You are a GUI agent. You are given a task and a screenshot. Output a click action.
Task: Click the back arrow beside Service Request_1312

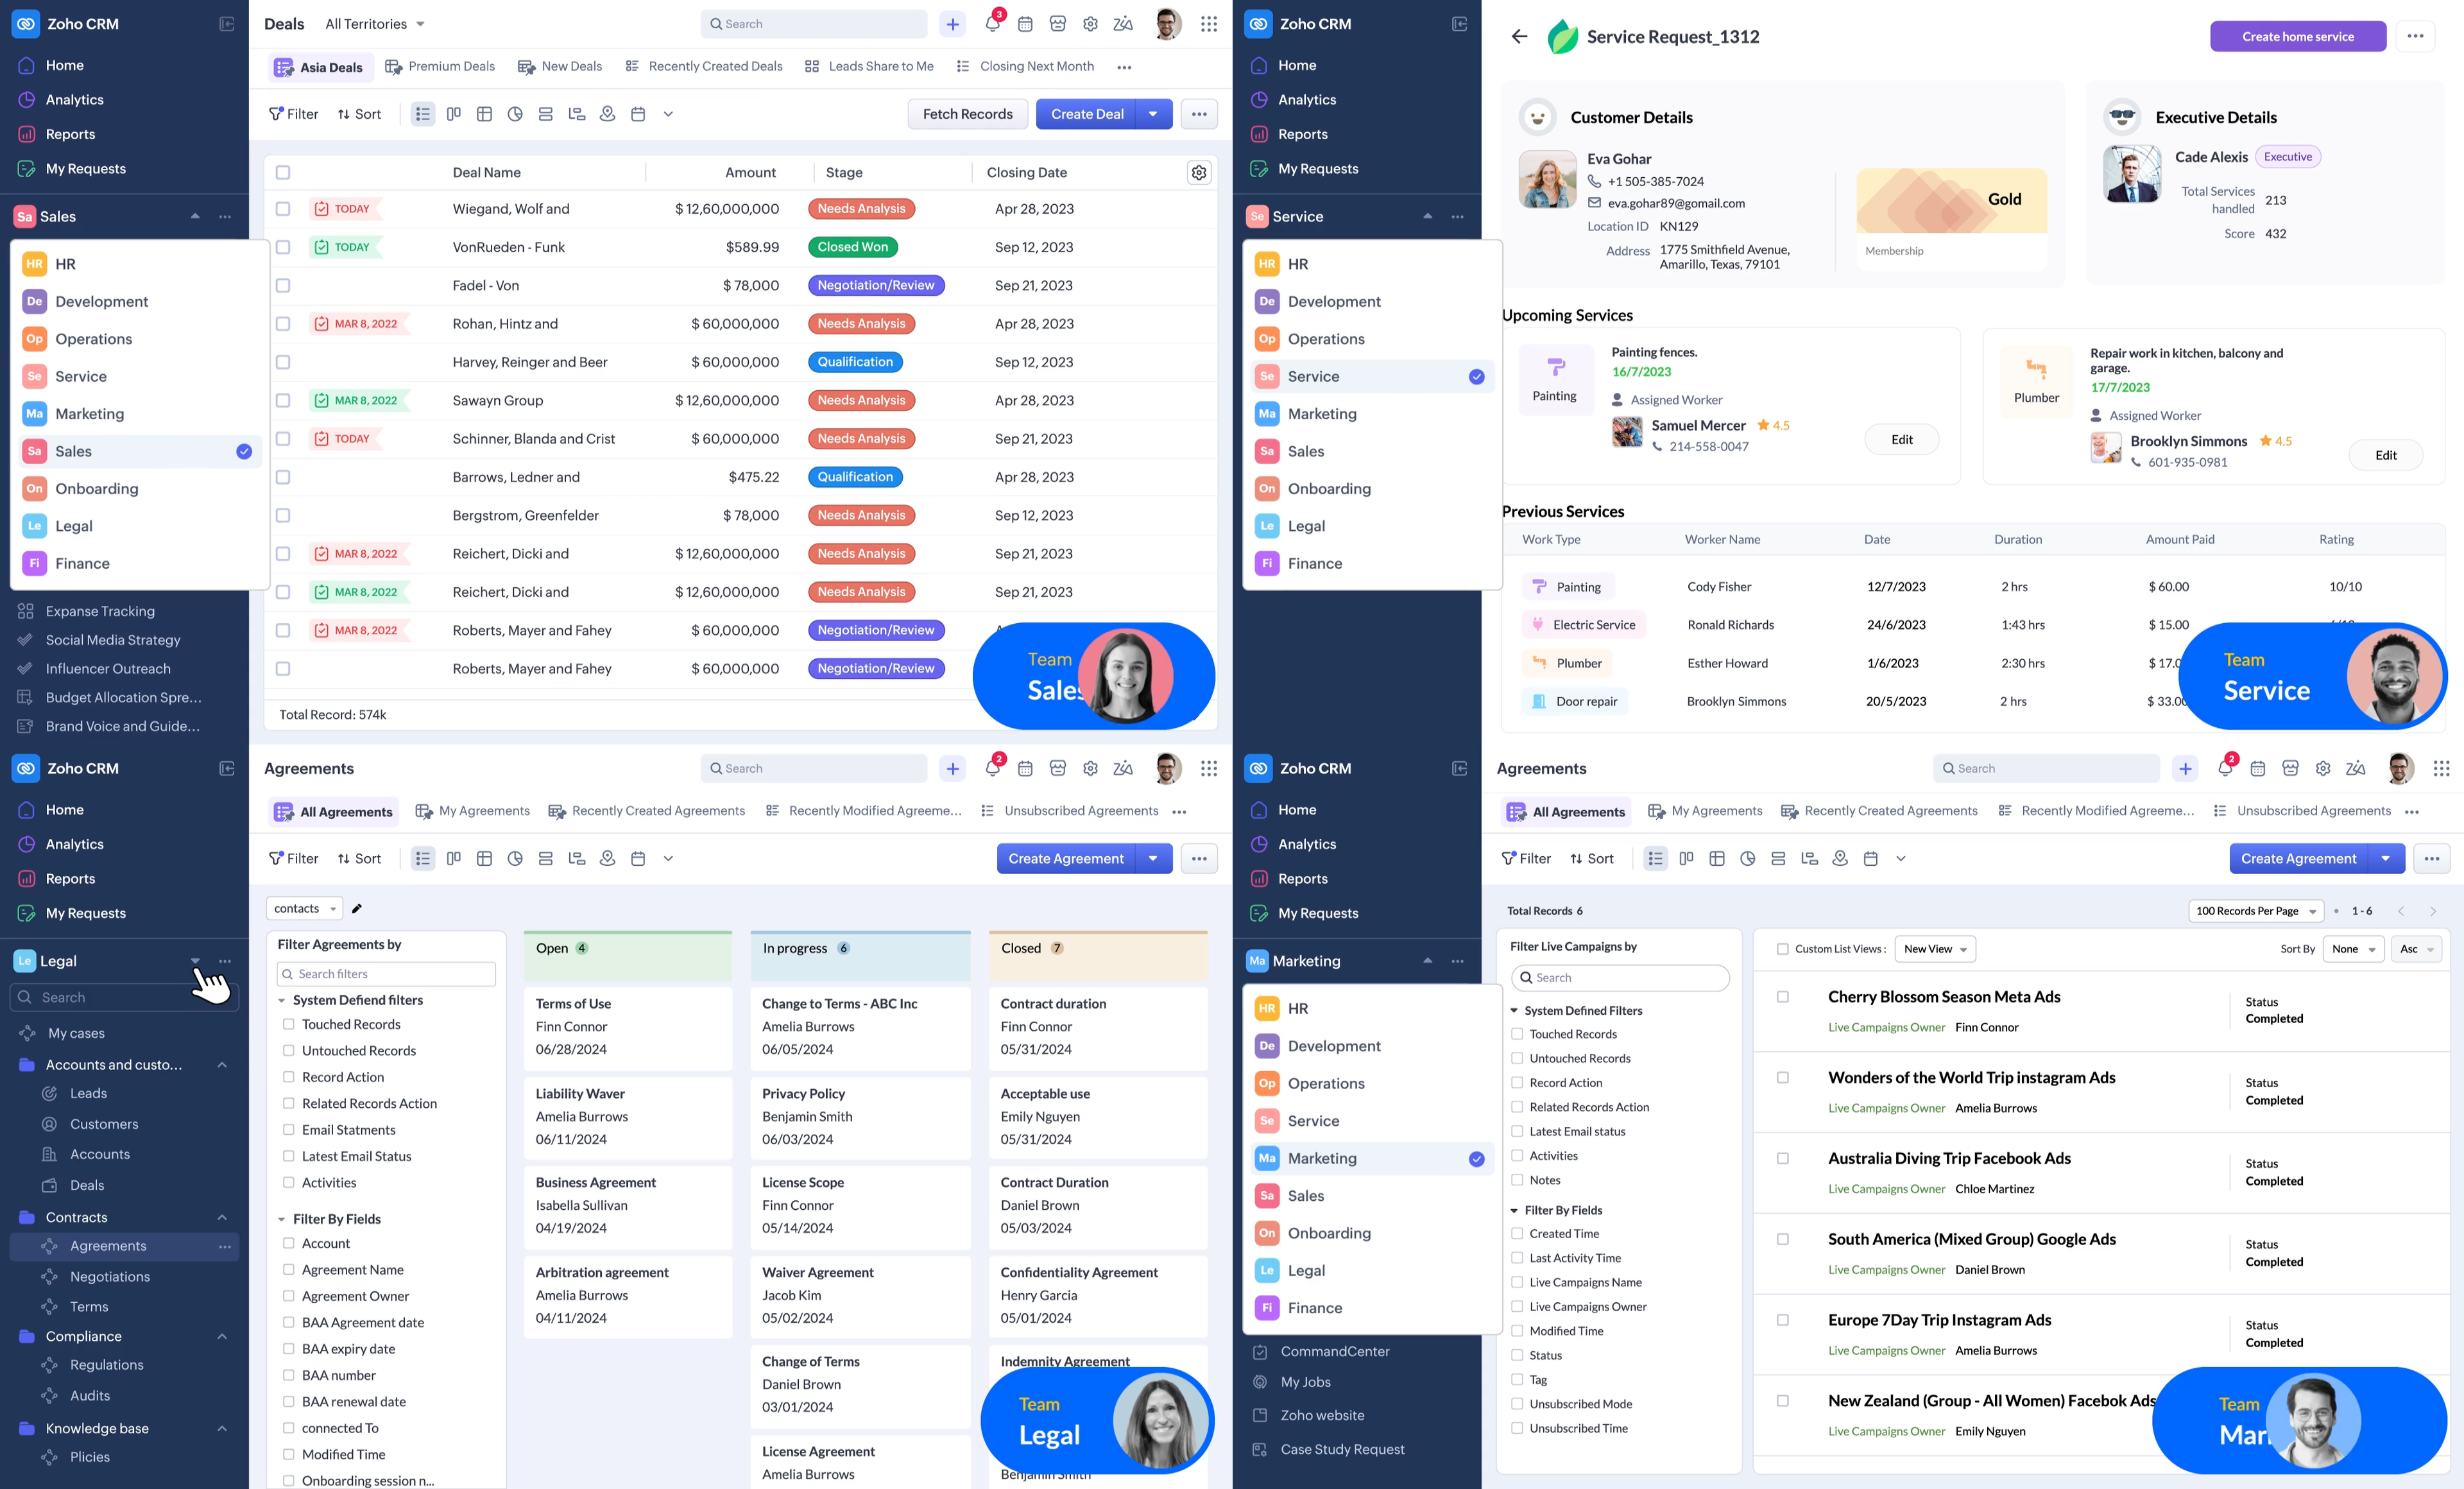tap(1519, 37)
